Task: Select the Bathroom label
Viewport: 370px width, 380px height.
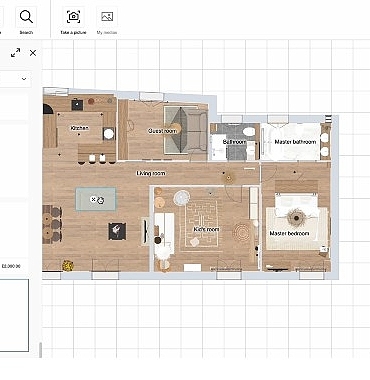Action: pyautogui.click(x=234, y=142)
